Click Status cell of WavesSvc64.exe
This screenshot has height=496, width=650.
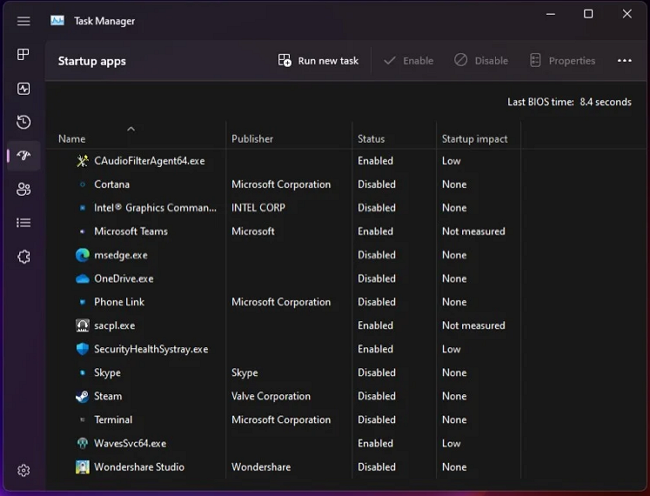[x=375, y=443]
